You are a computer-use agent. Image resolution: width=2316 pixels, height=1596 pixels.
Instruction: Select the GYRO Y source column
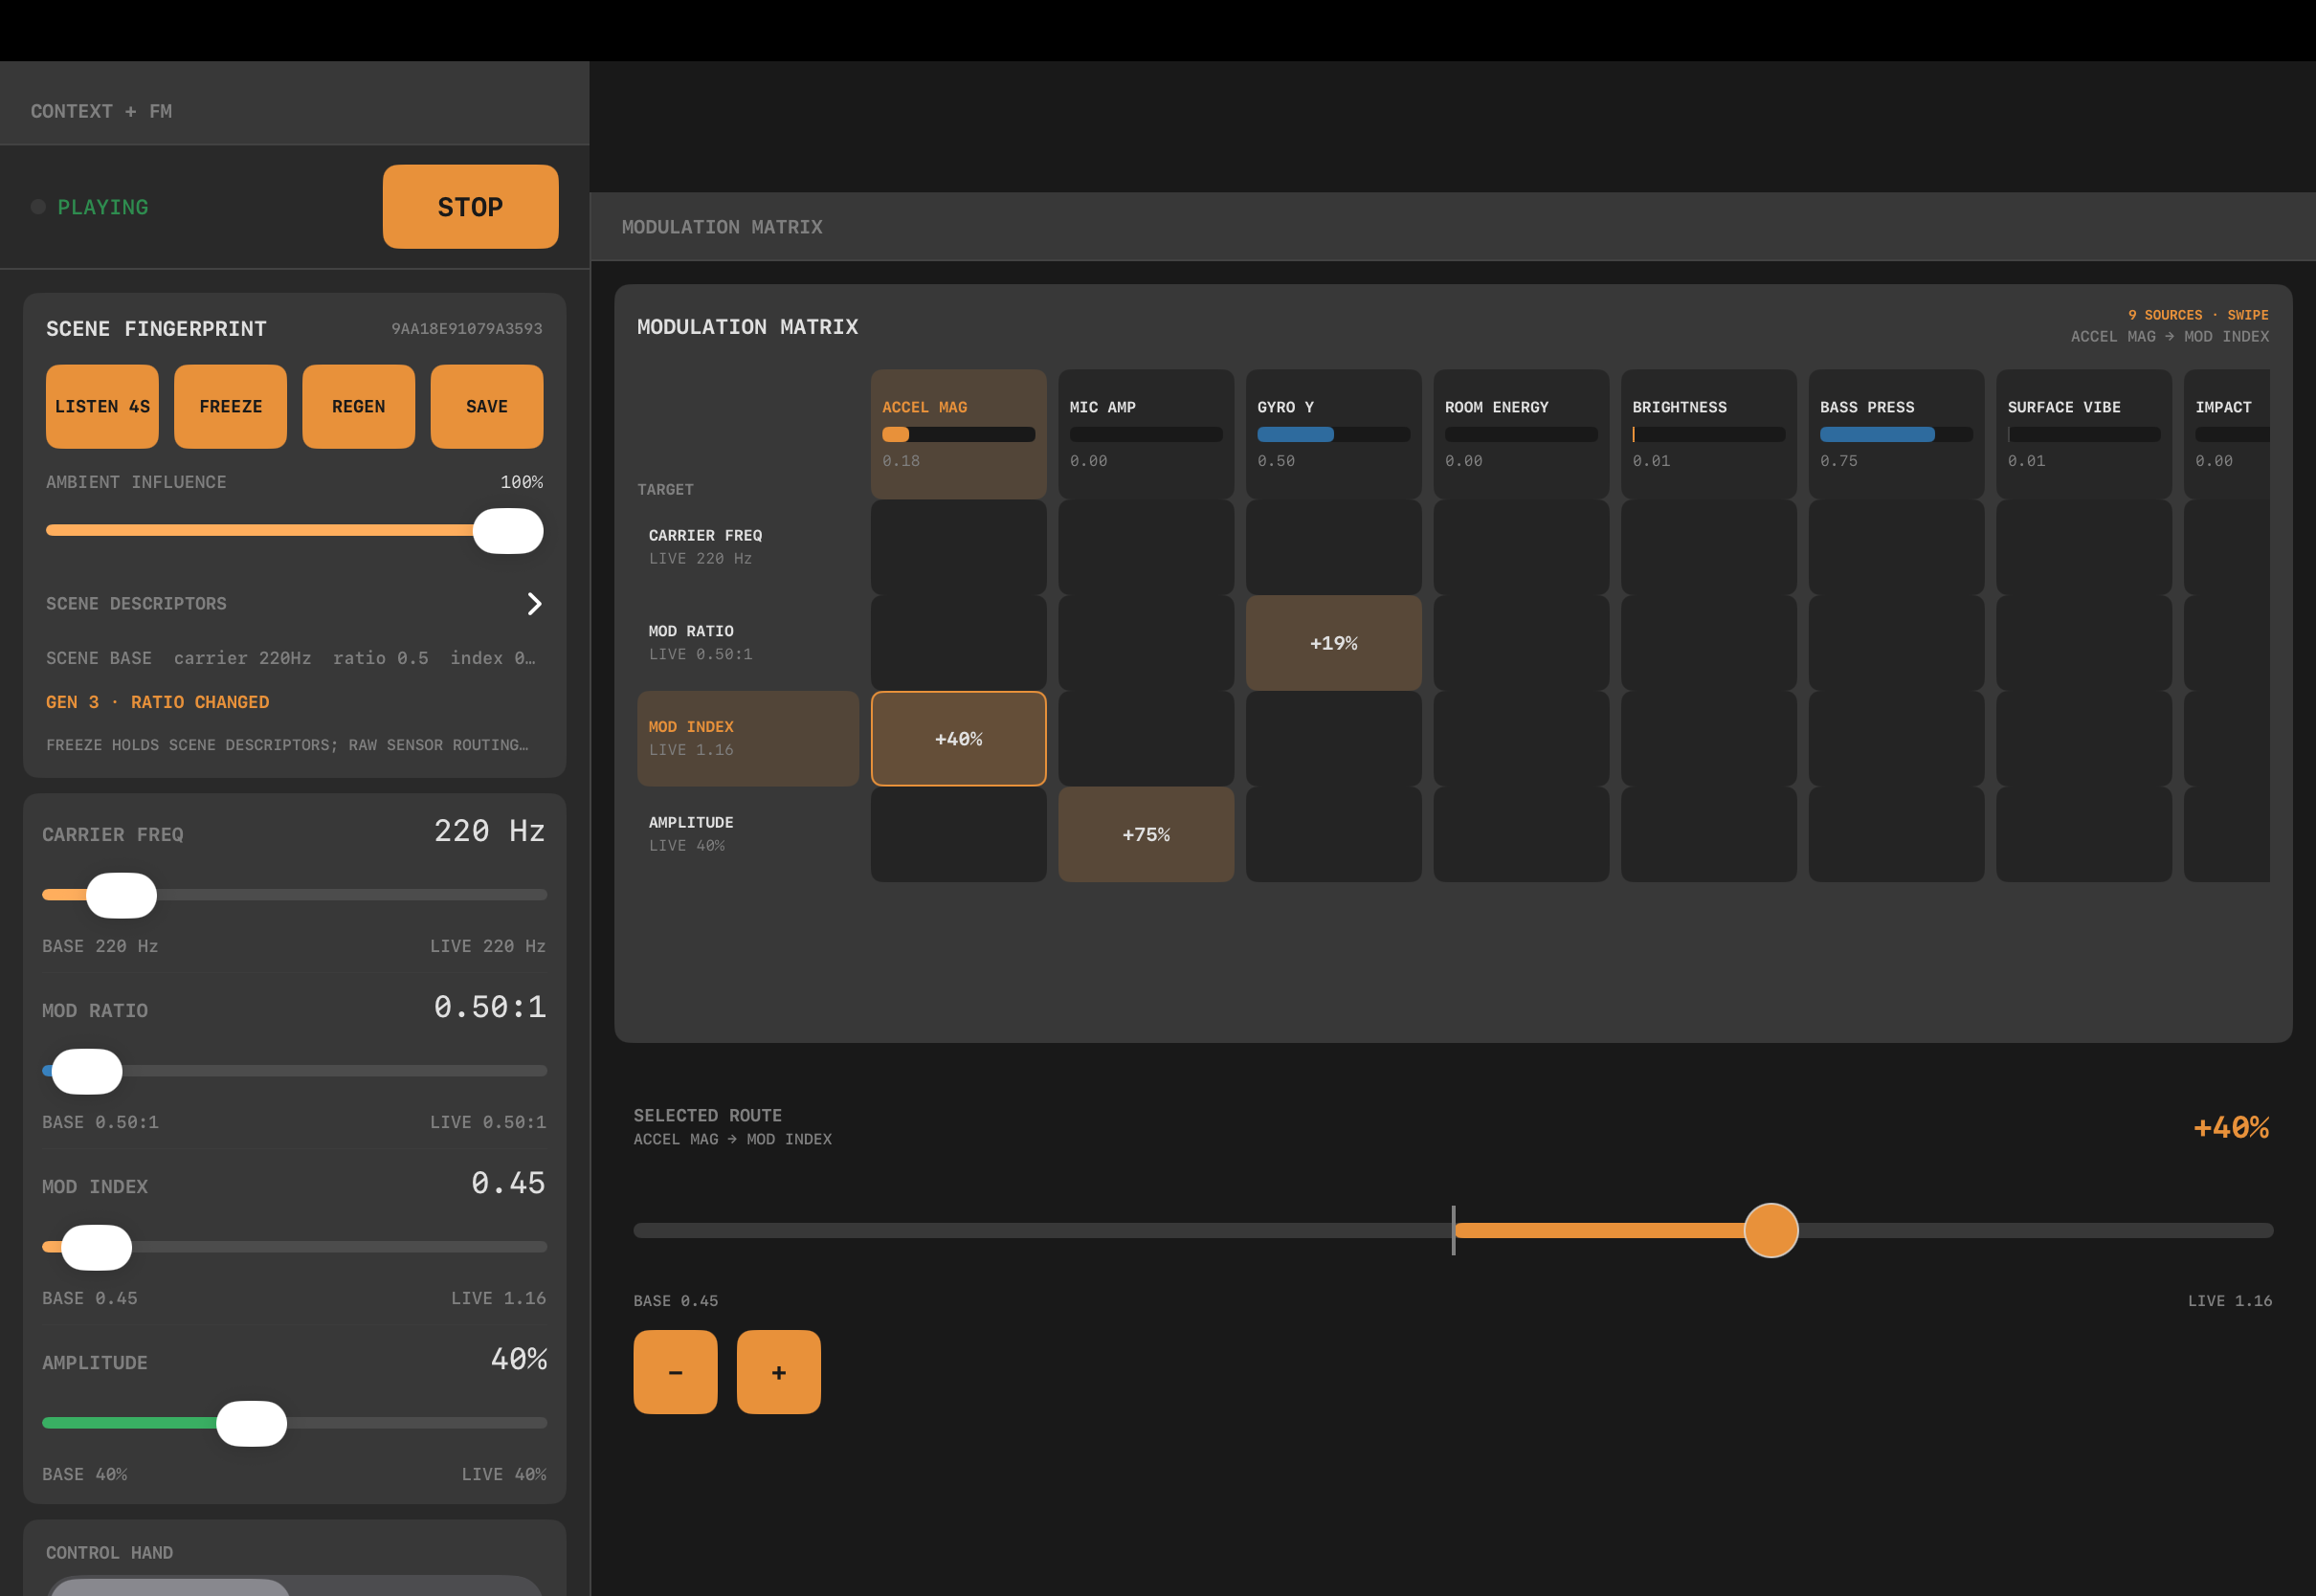click(1334, 434)
